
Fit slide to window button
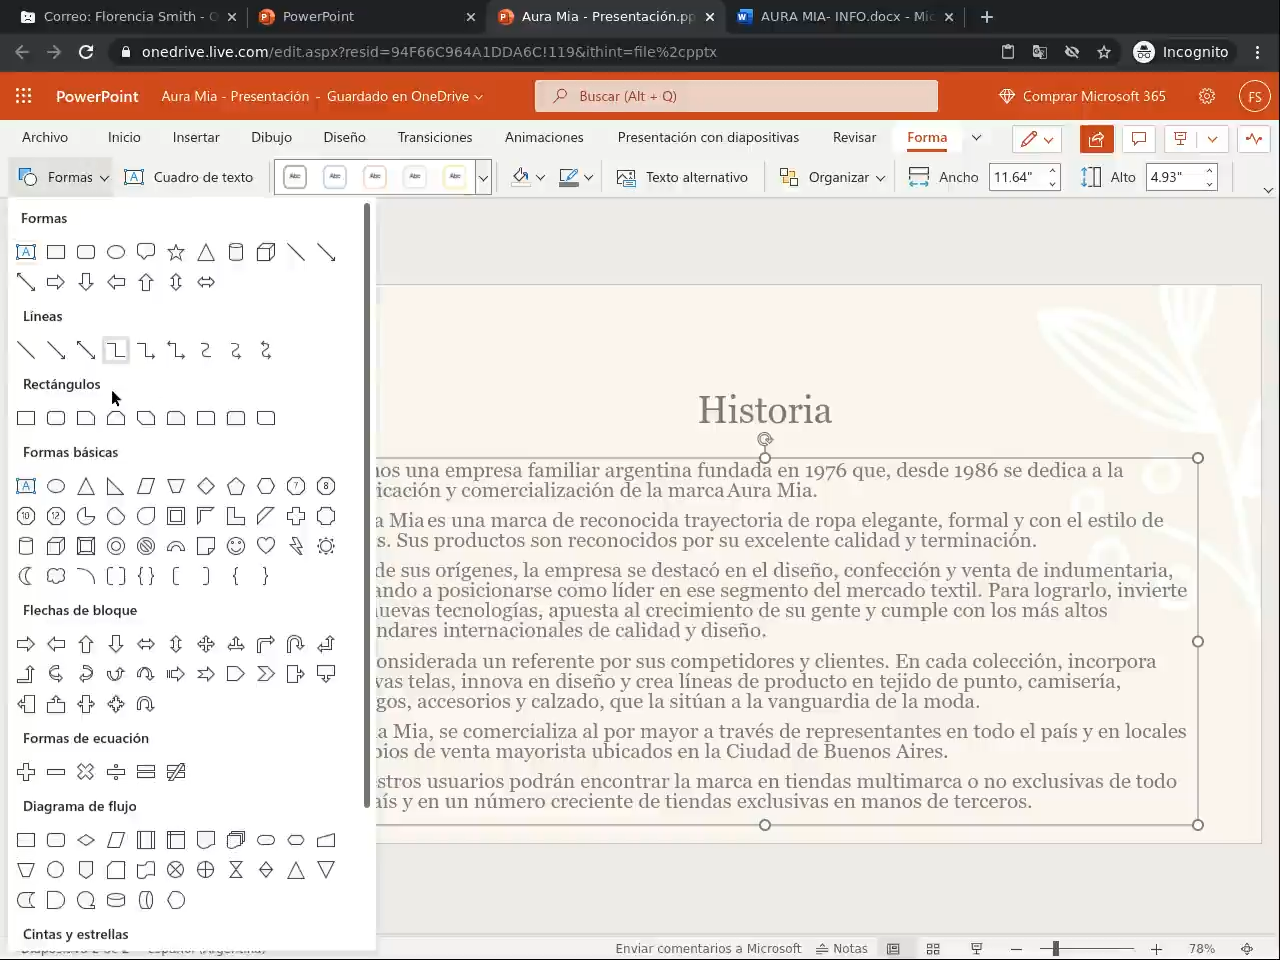(1247, 948)
